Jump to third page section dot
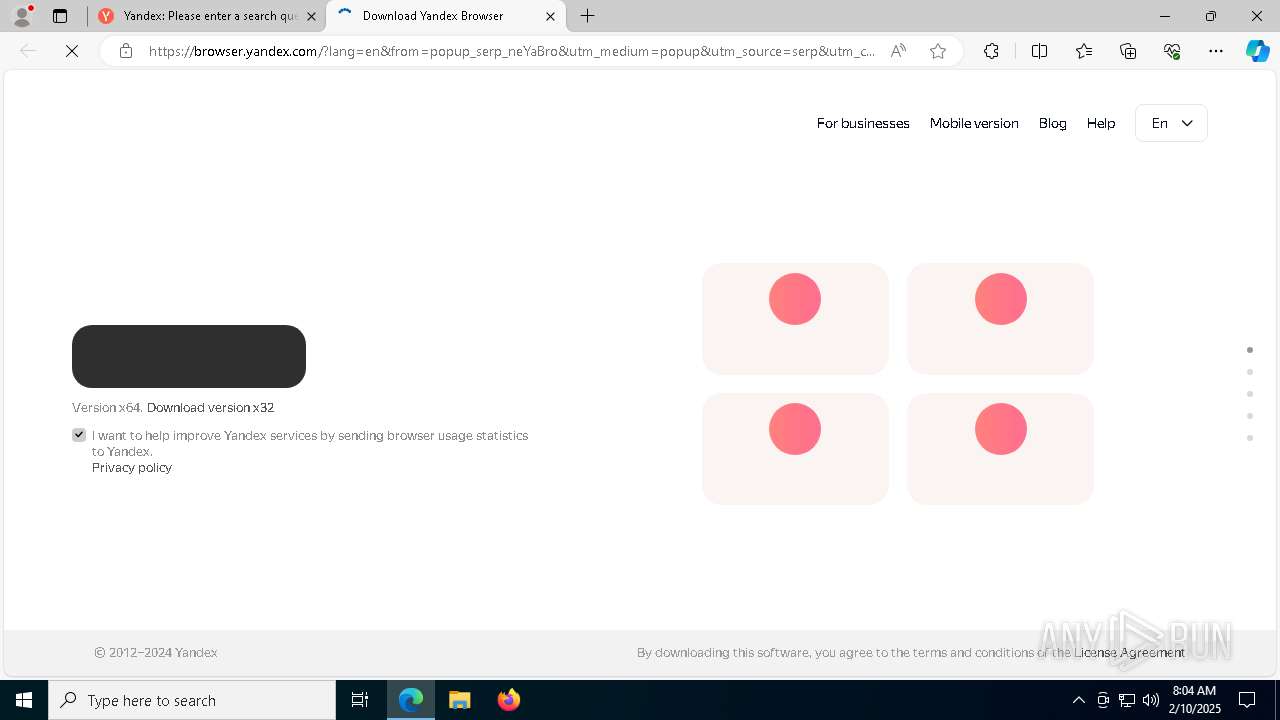Viewport: 1280px width, 720px height. coord(1250,394)
